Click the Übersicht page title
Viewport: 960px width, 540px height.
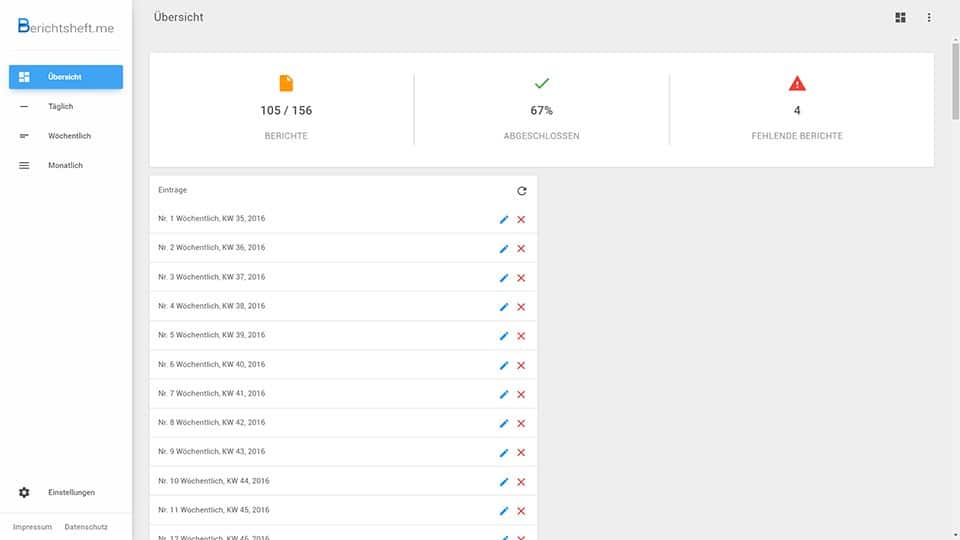(178, 17)
